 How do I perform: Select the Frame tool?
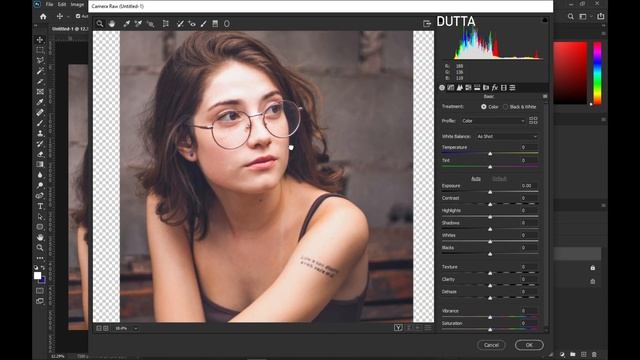tap(40, 92)
